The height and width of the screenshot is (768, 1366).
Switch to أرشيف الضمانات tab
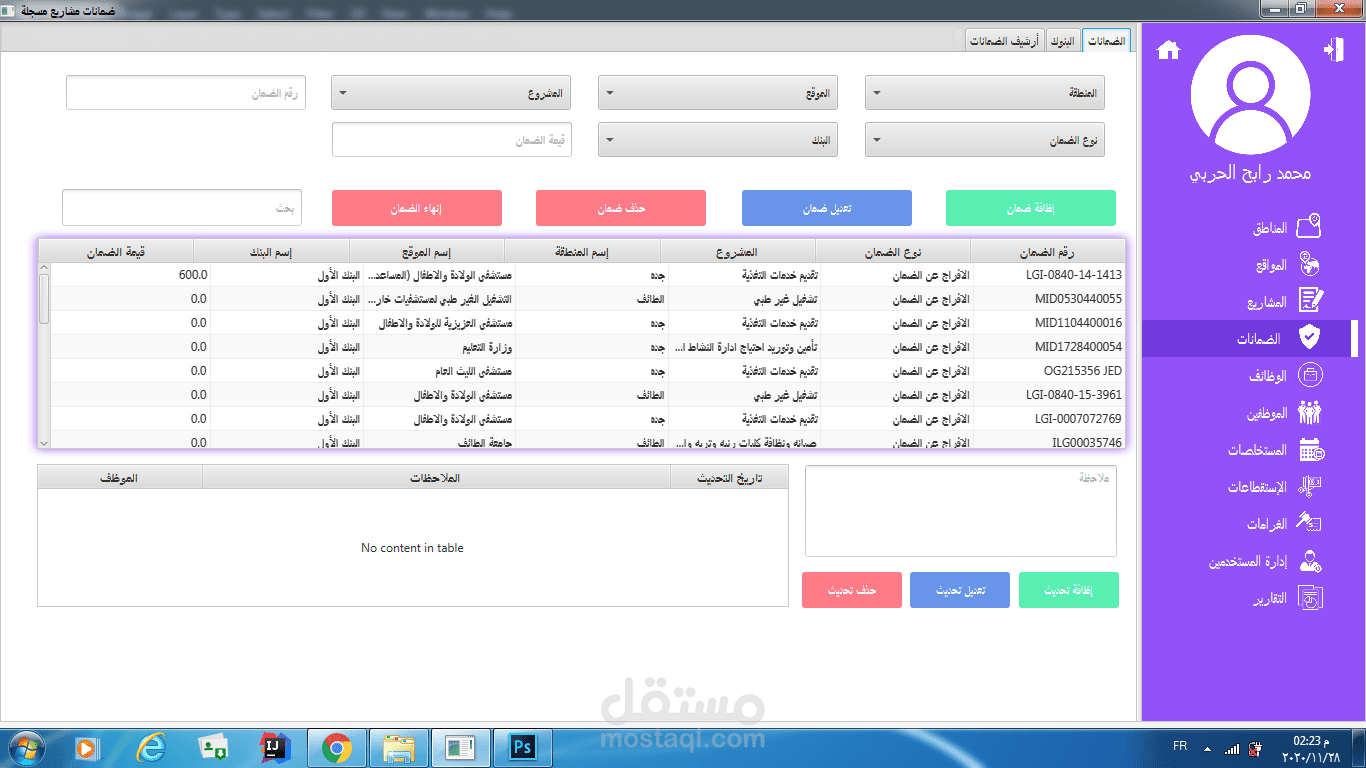pyautogui.click(x=1005, y=41)
